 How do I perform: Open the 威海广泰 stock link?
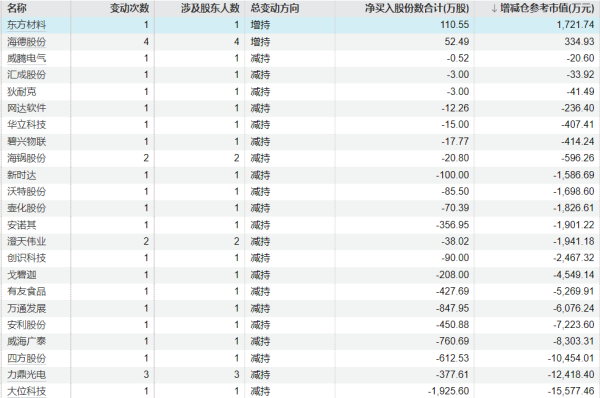coord(26,341)
